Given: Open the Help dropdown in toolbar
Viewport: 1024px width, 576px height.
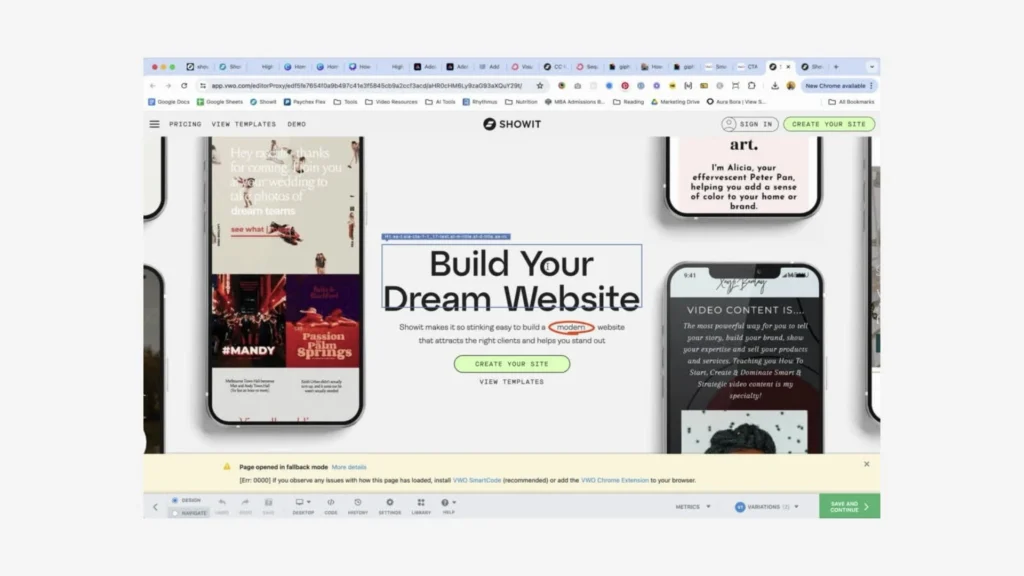Looking at the screenshot, I should tap(448, 504).
